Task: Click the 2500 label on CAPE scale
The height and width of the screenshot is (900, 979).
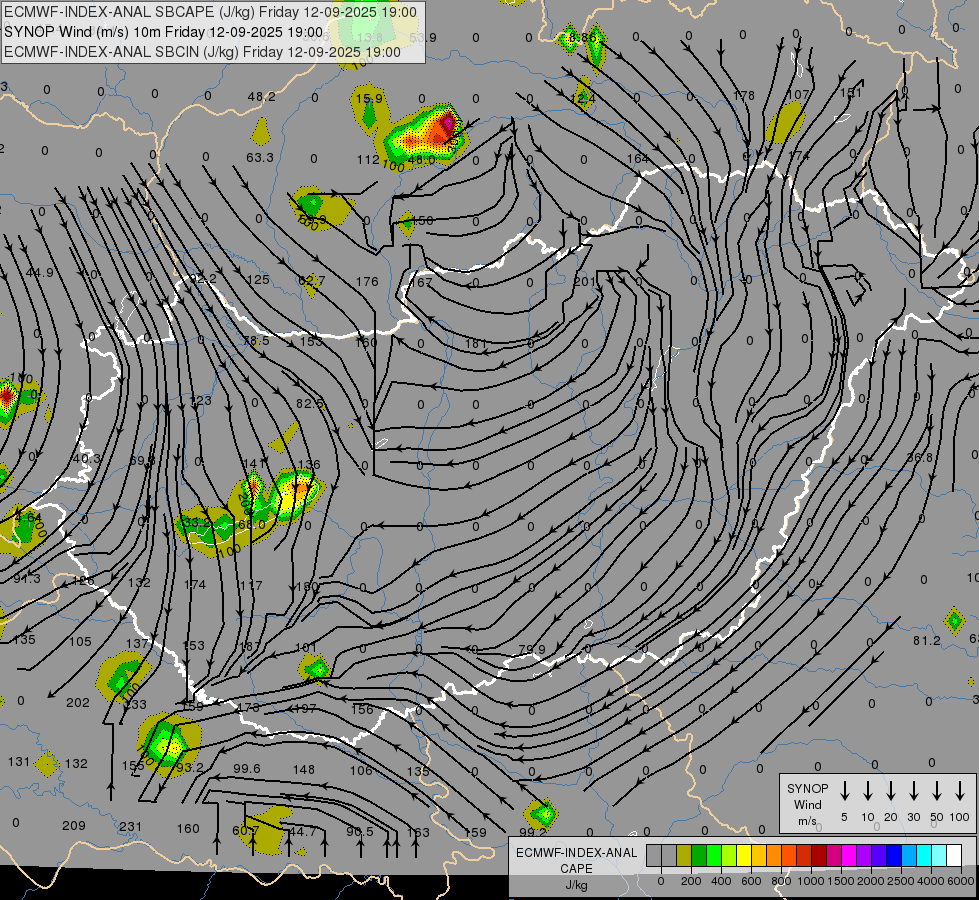Action: tap(901, 881)
